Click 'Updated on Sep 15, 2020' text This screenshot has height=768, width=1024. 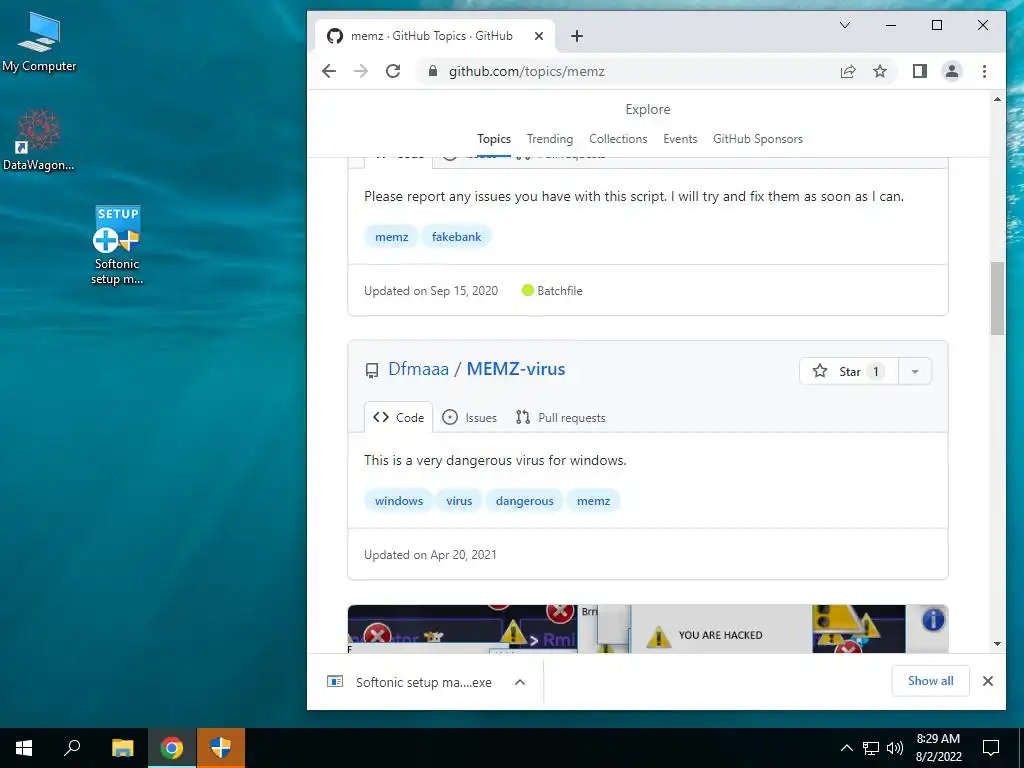tap(431, 291)
